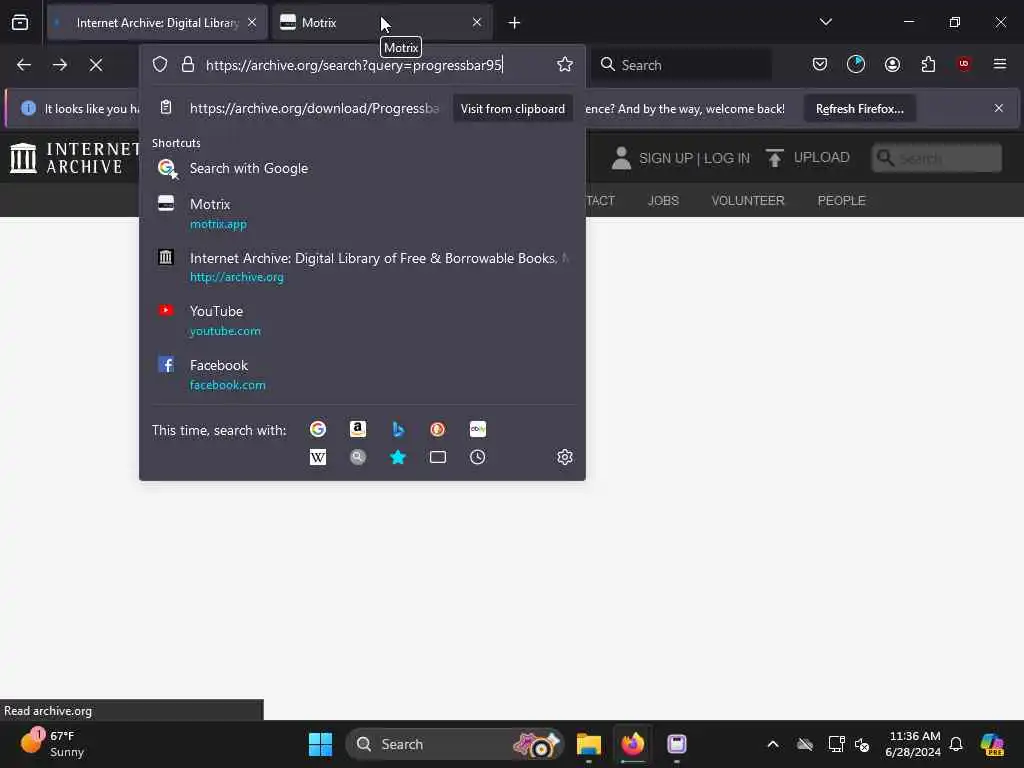
Task: Open the clock and date panel
Action: point(914,744)
